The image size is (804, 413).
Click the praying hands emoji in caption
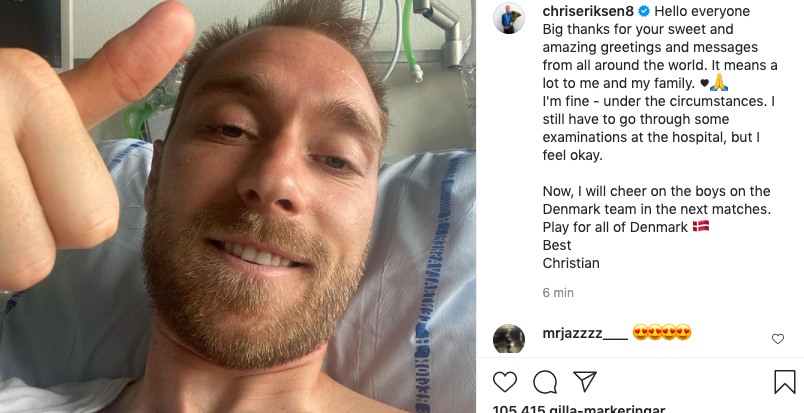(719, 83)
